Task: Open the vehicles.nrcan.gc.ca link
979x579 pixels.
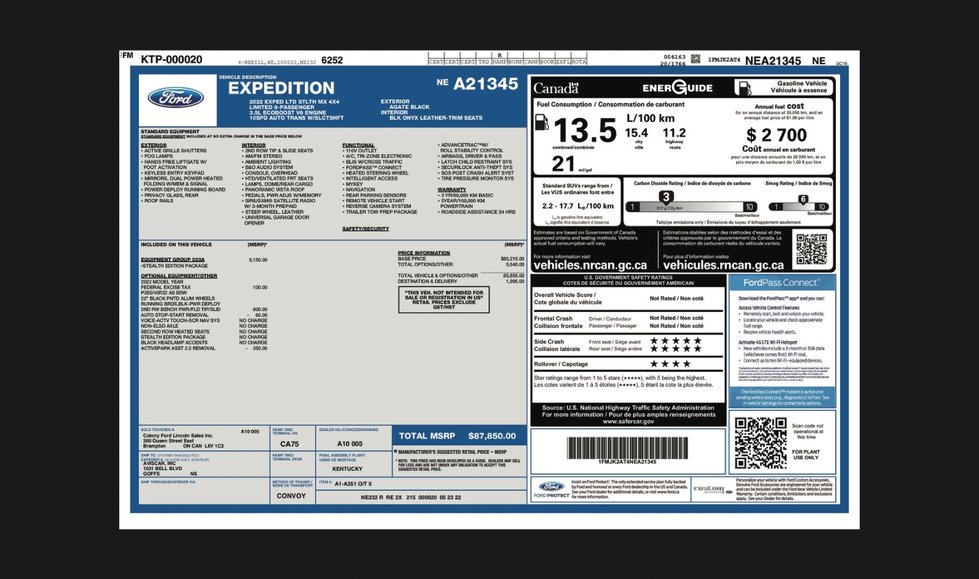Action: 590,265
